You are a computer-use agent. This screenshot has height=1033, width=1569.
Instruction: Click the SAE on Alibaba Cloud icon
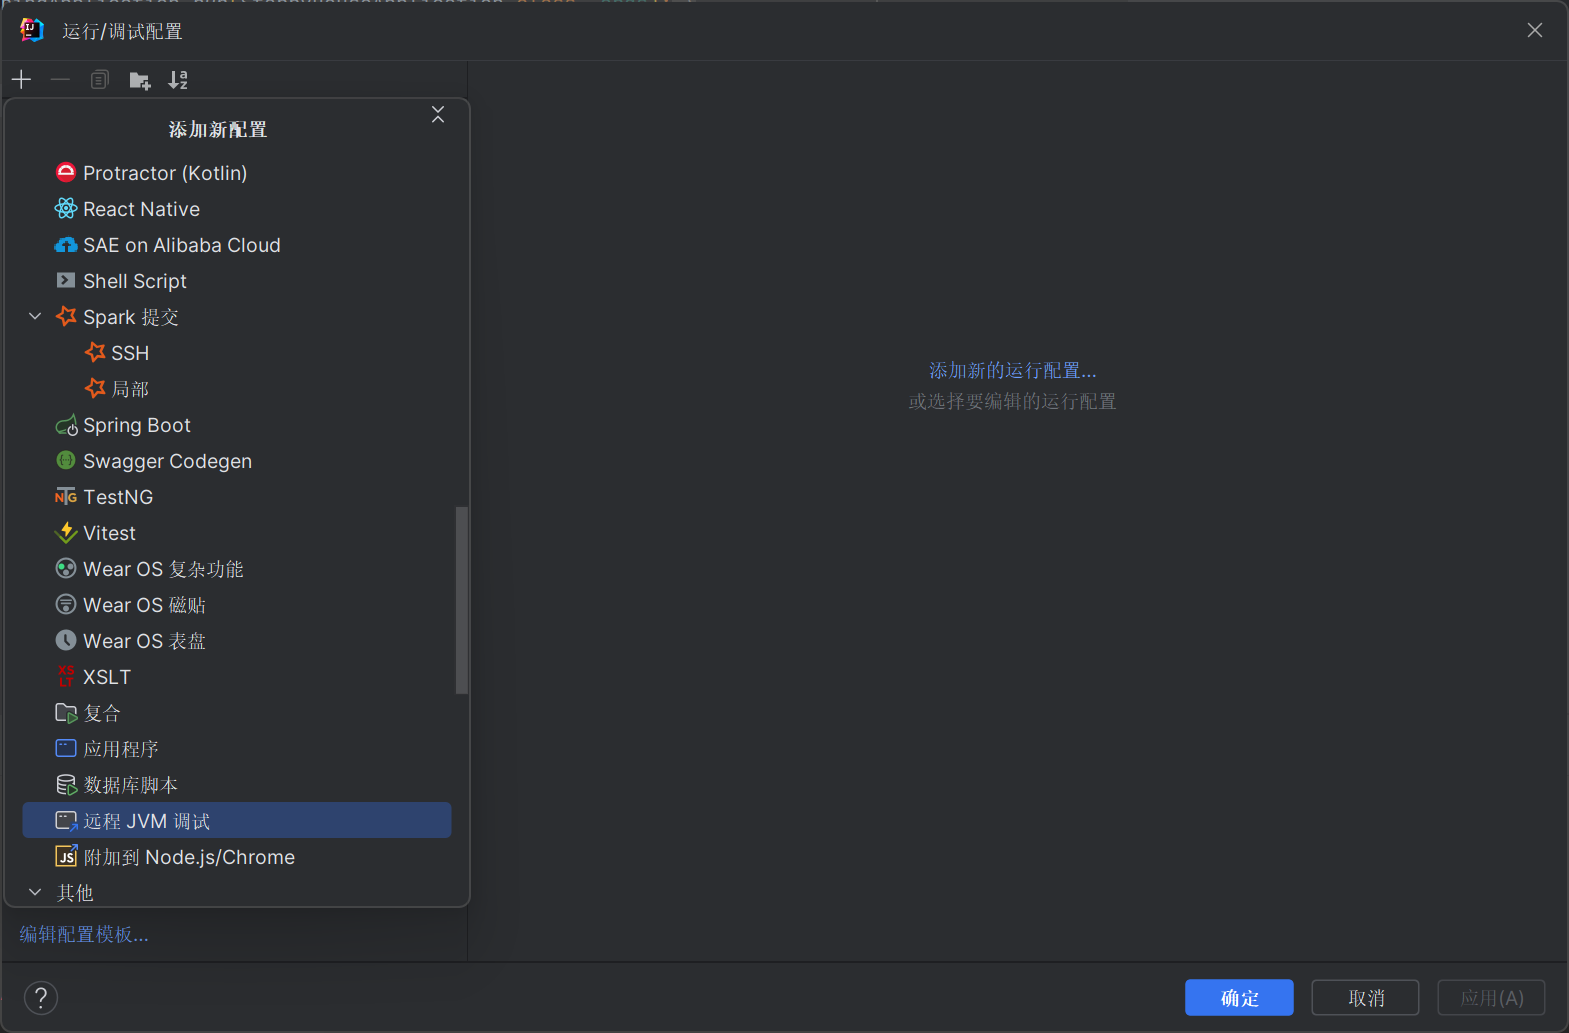66,245
